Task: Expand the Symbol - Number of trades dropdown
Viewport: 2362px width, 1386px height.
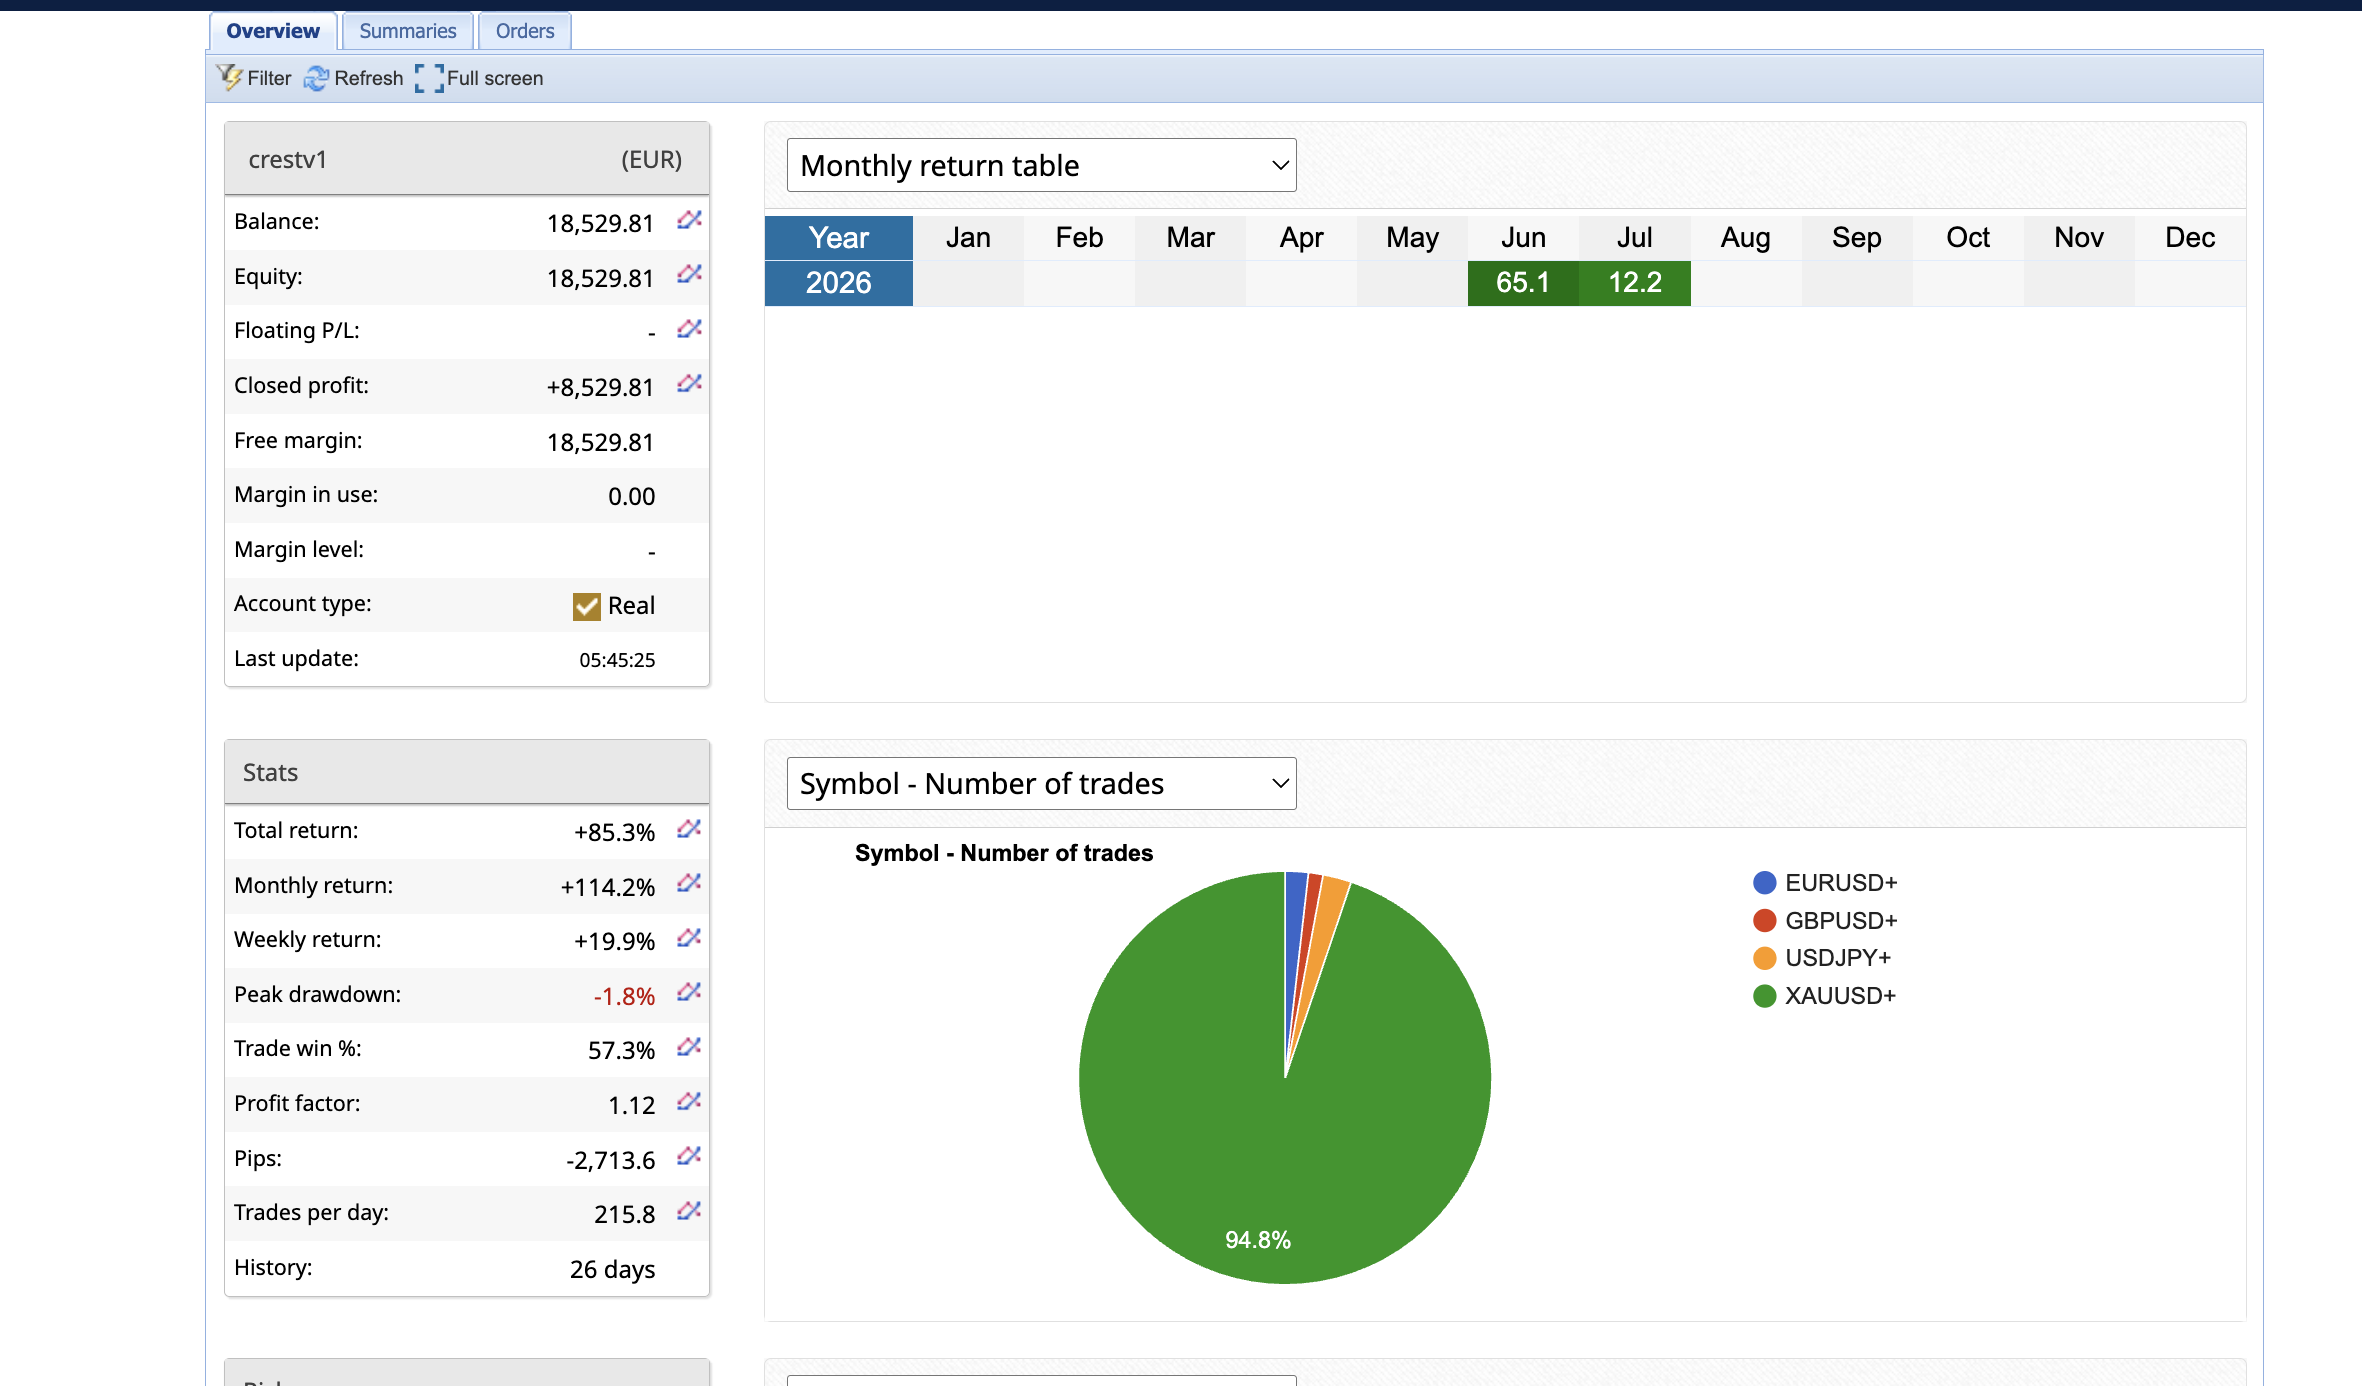Action: point(1041,783)
